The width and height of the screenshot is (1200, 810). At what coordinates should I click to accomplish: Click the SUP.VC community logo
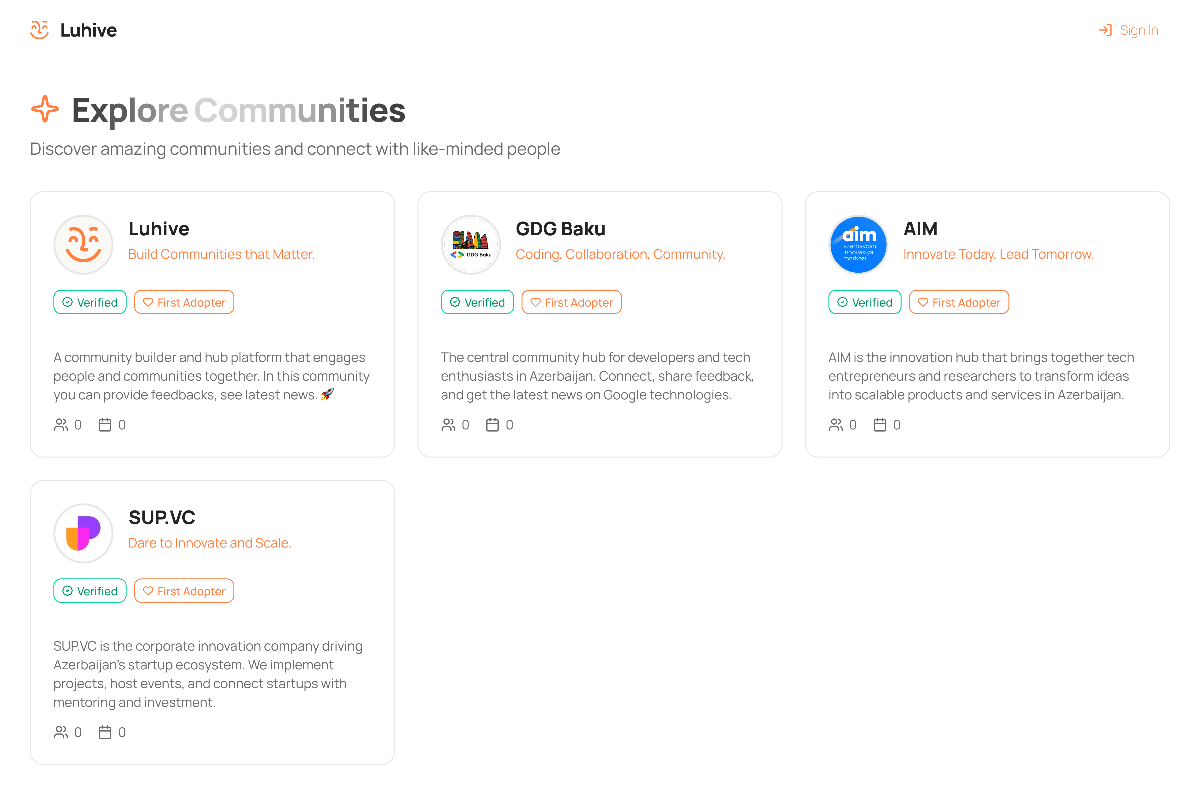click(83, 533)
